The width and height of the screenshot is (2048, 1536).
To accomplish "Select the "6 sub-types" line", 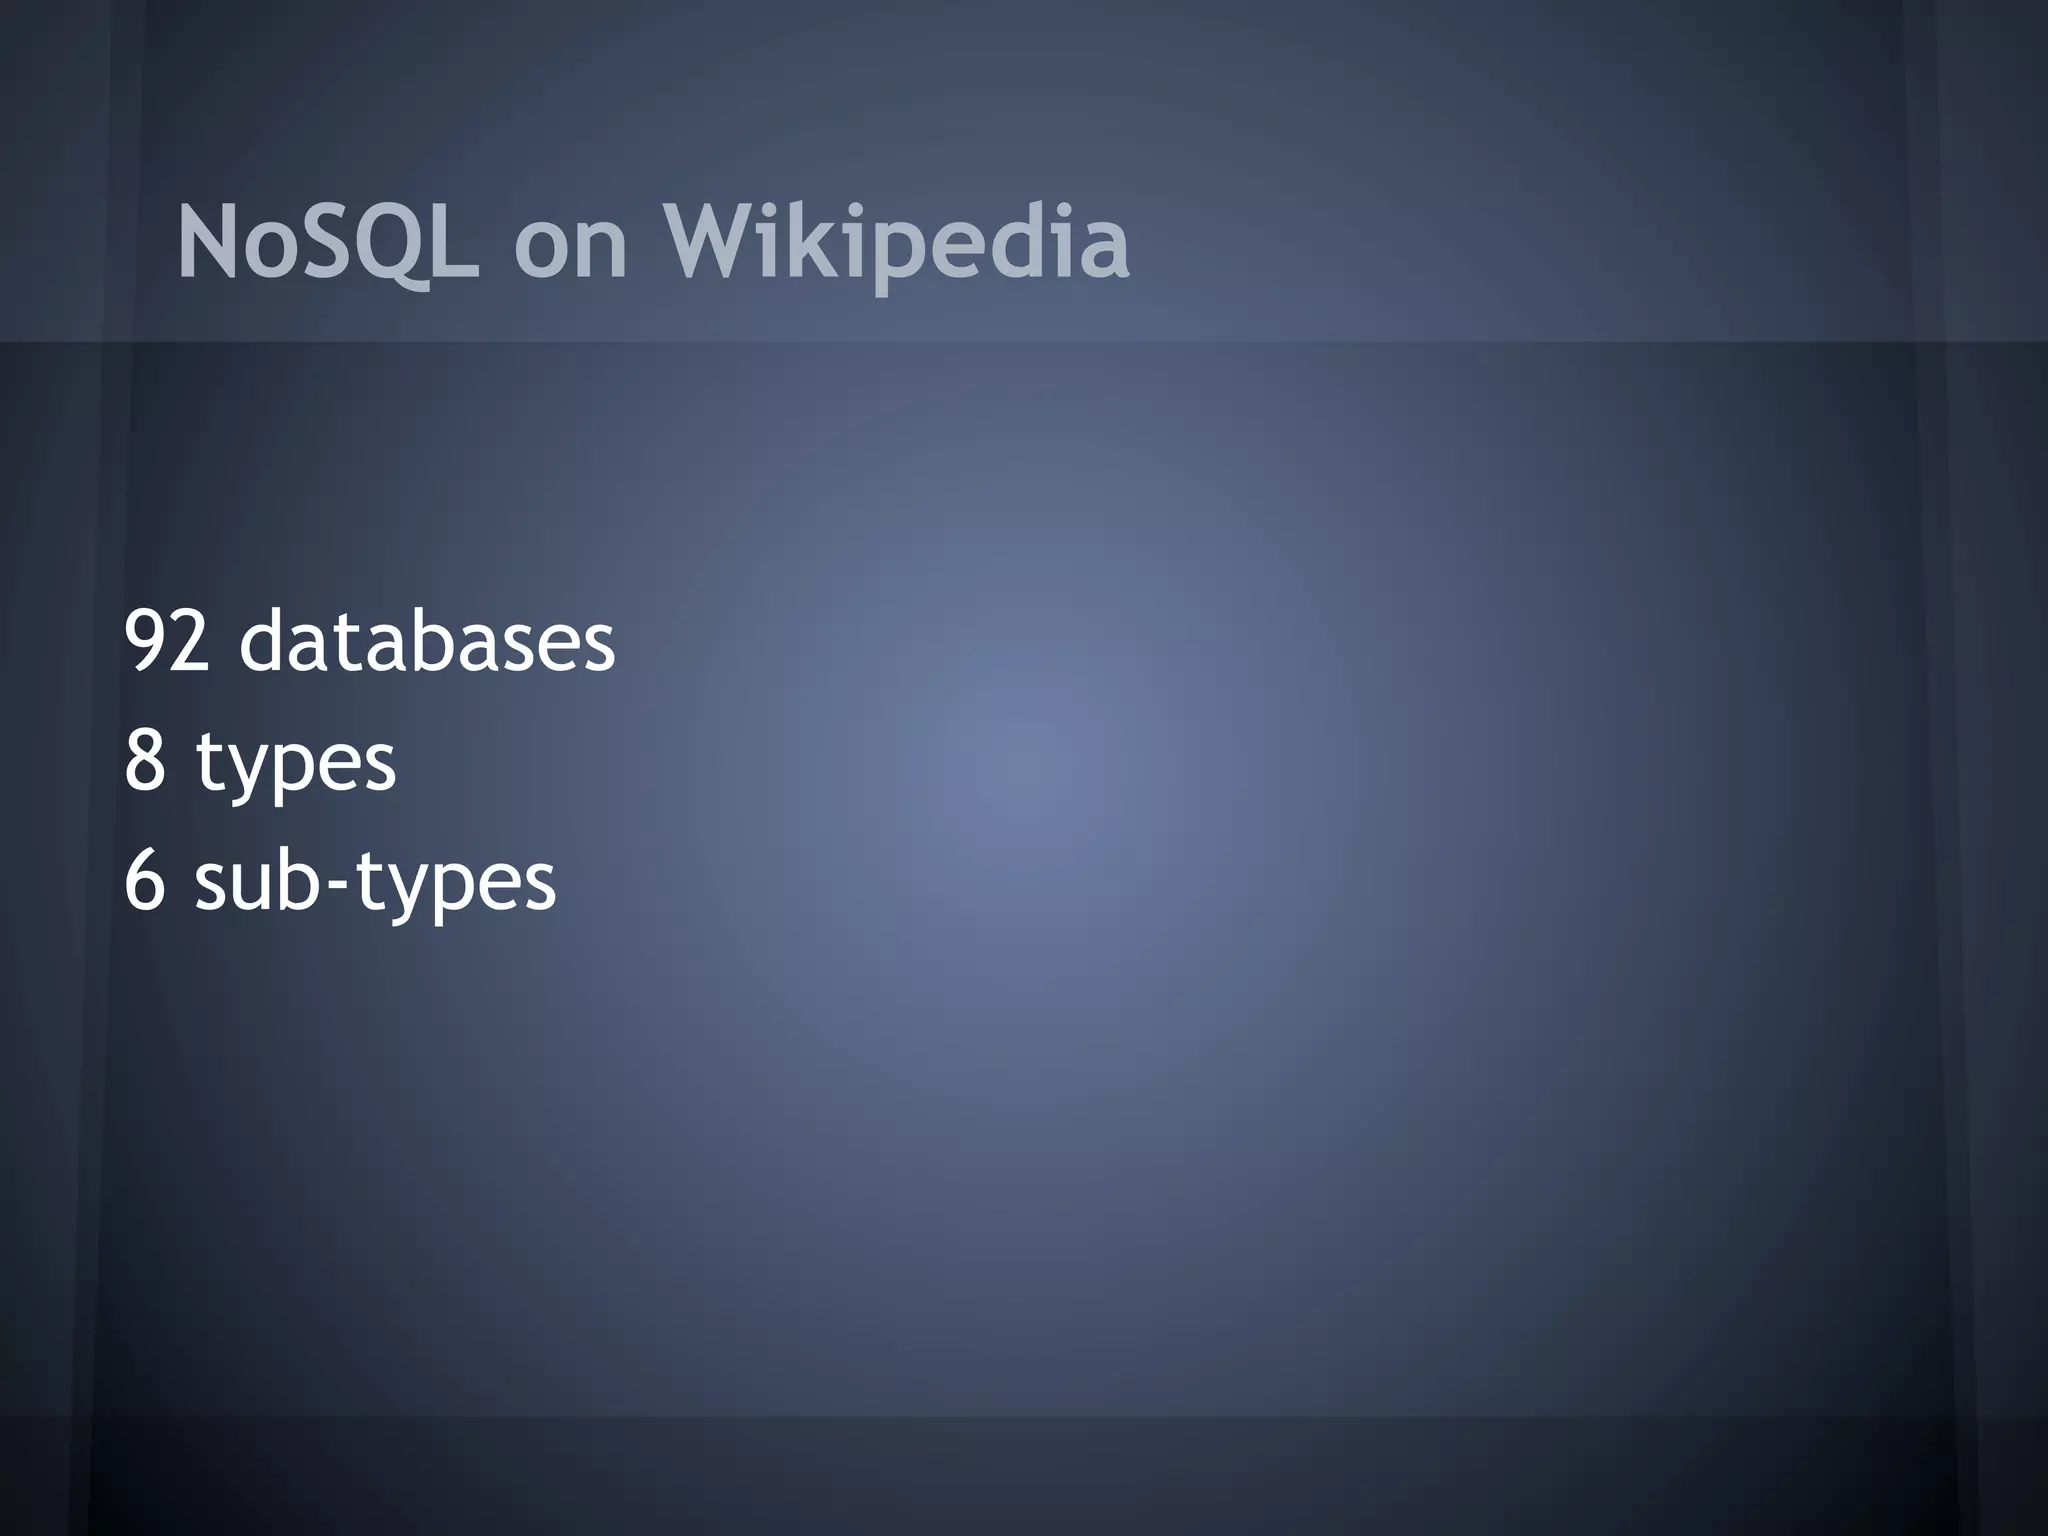I will pos(340,883).
